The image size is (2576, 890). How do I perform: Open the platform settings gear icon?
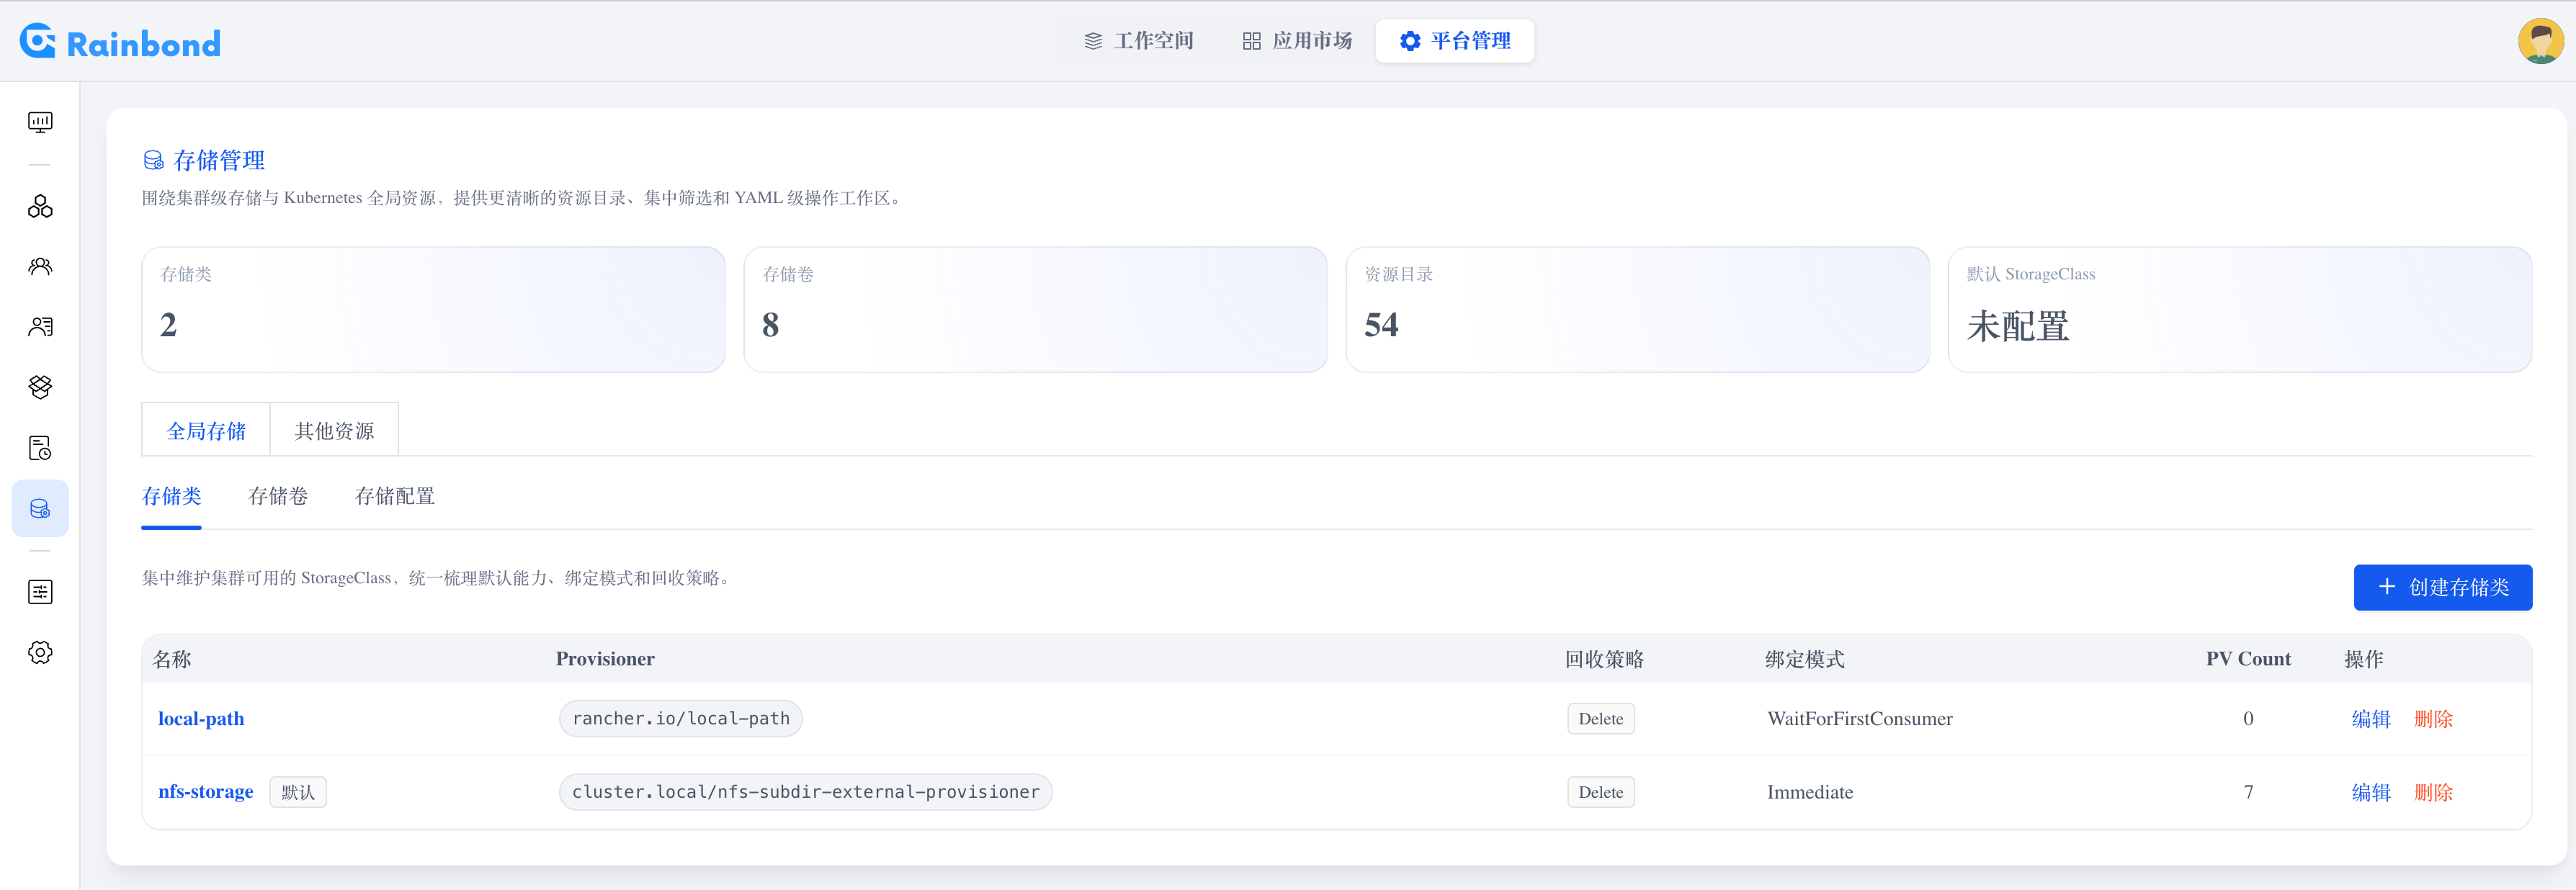(40, 652)
